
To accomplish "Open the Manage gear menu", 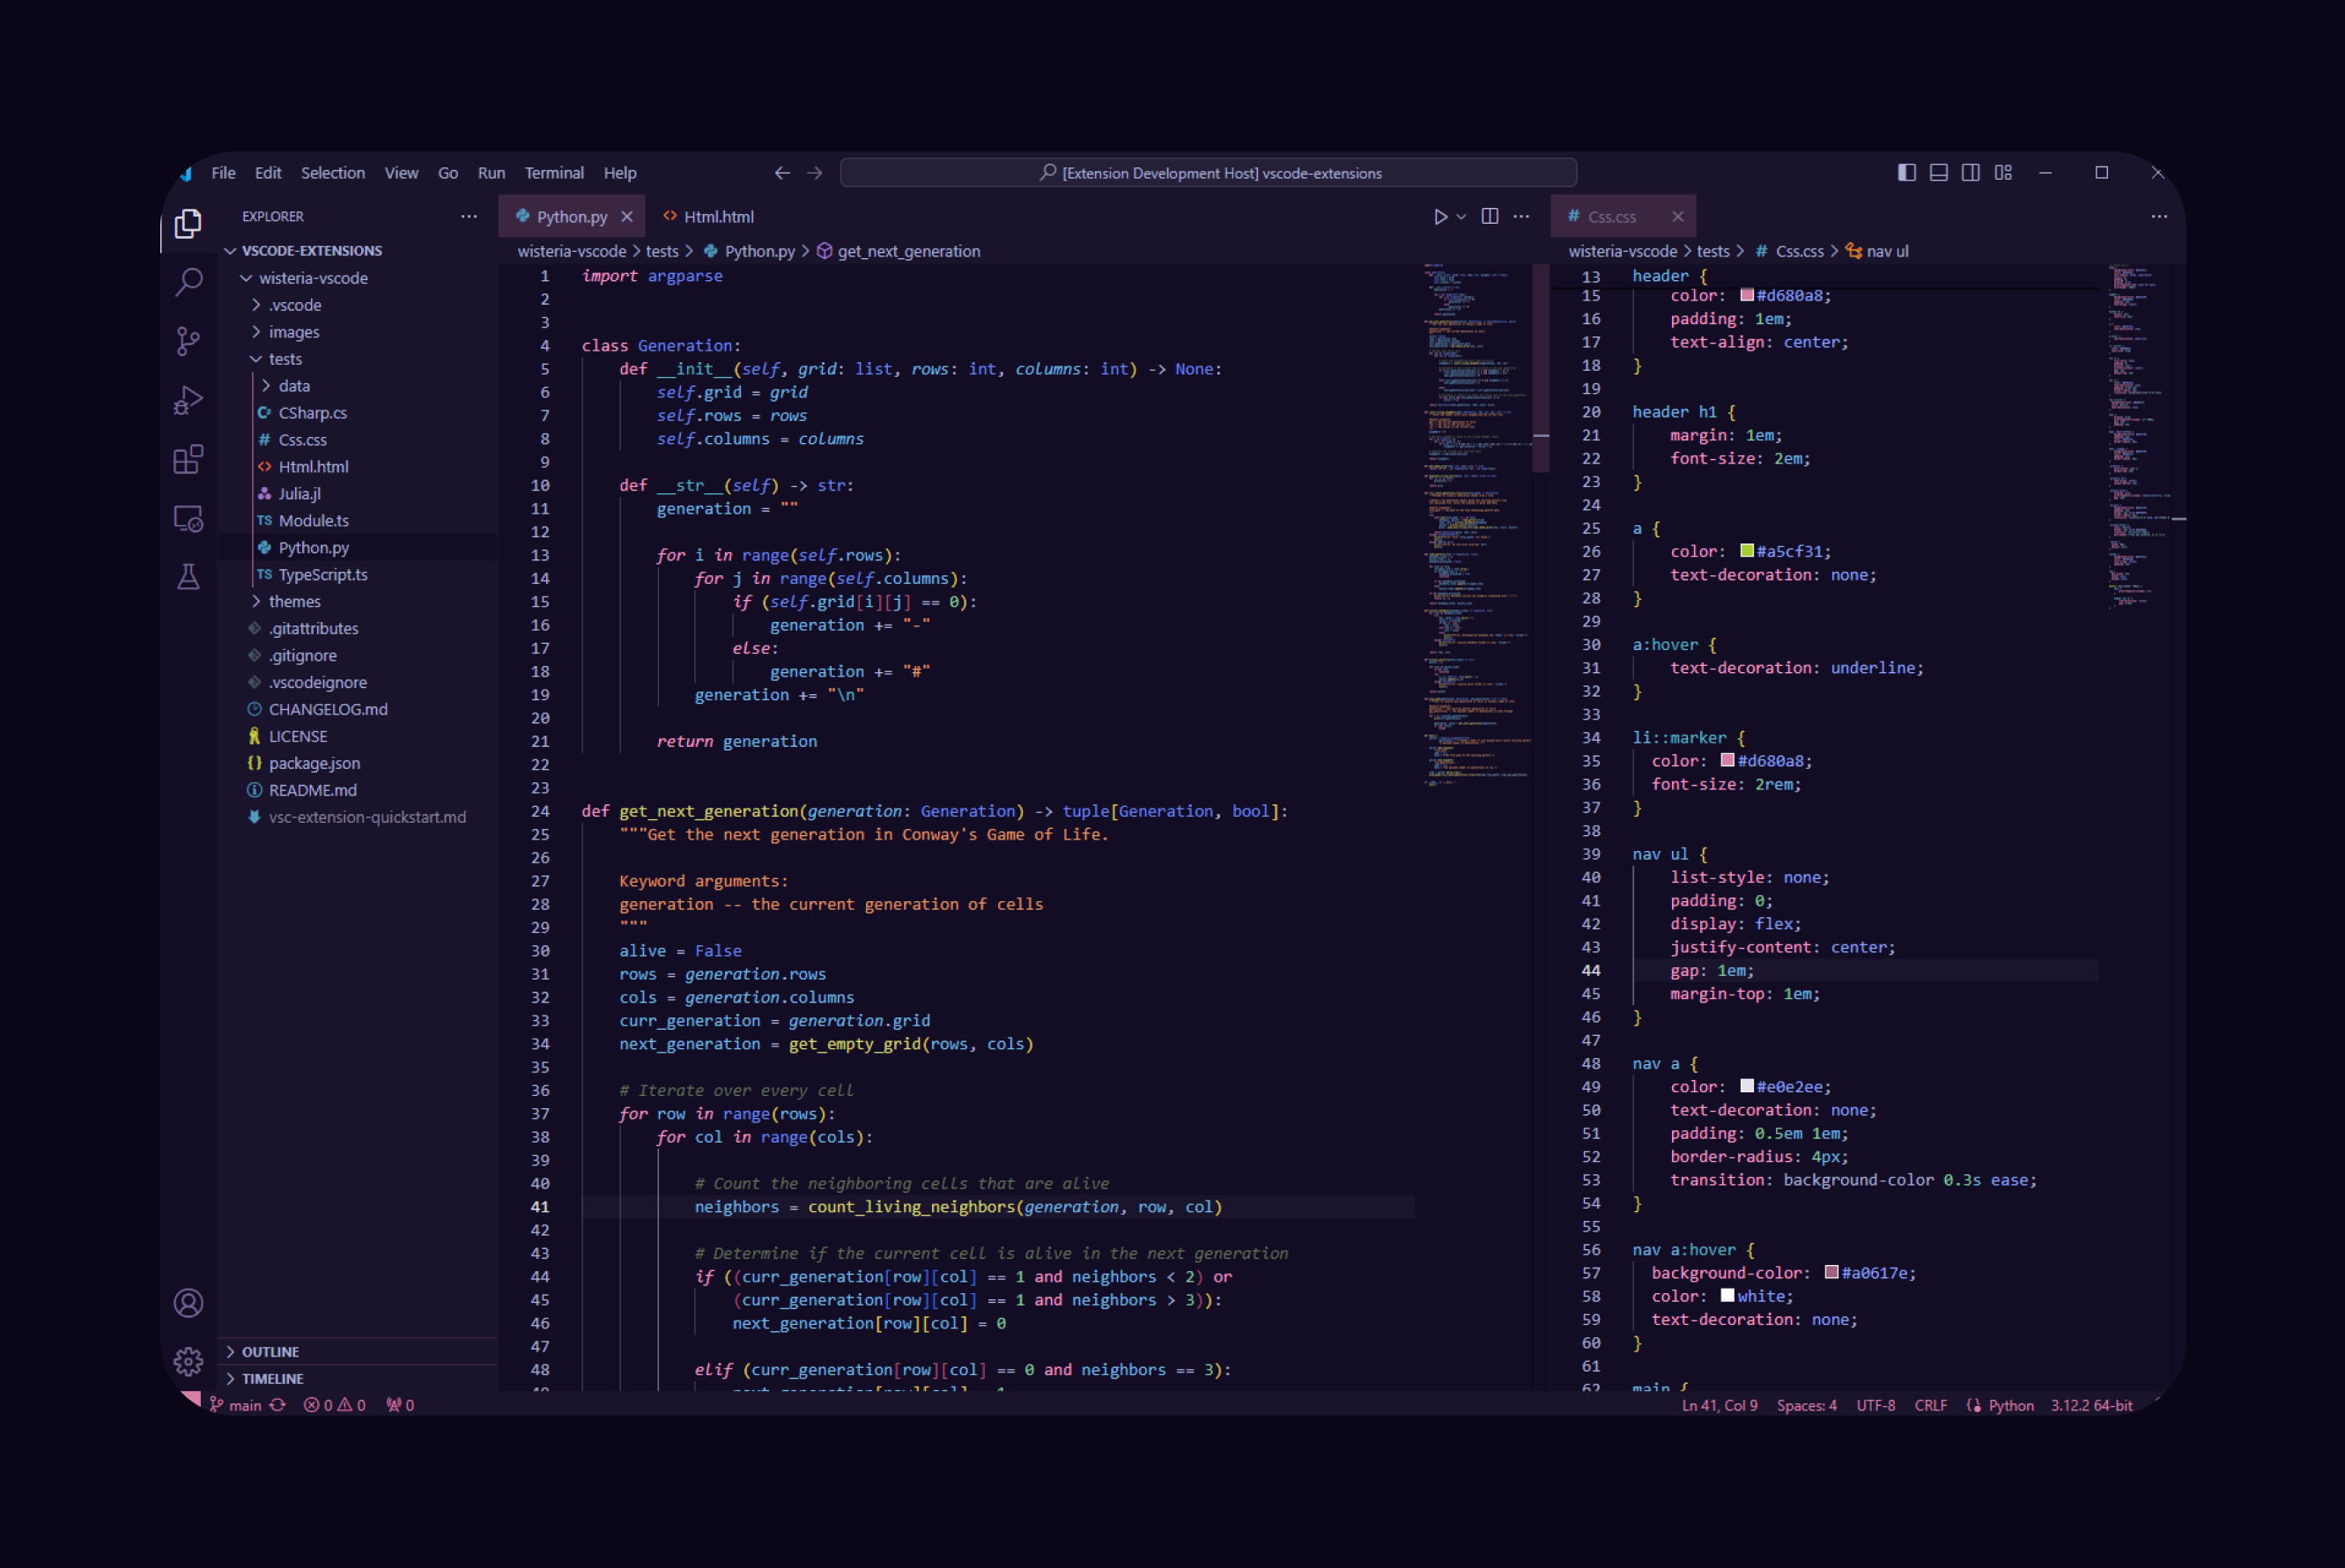I will [188, 1361].
